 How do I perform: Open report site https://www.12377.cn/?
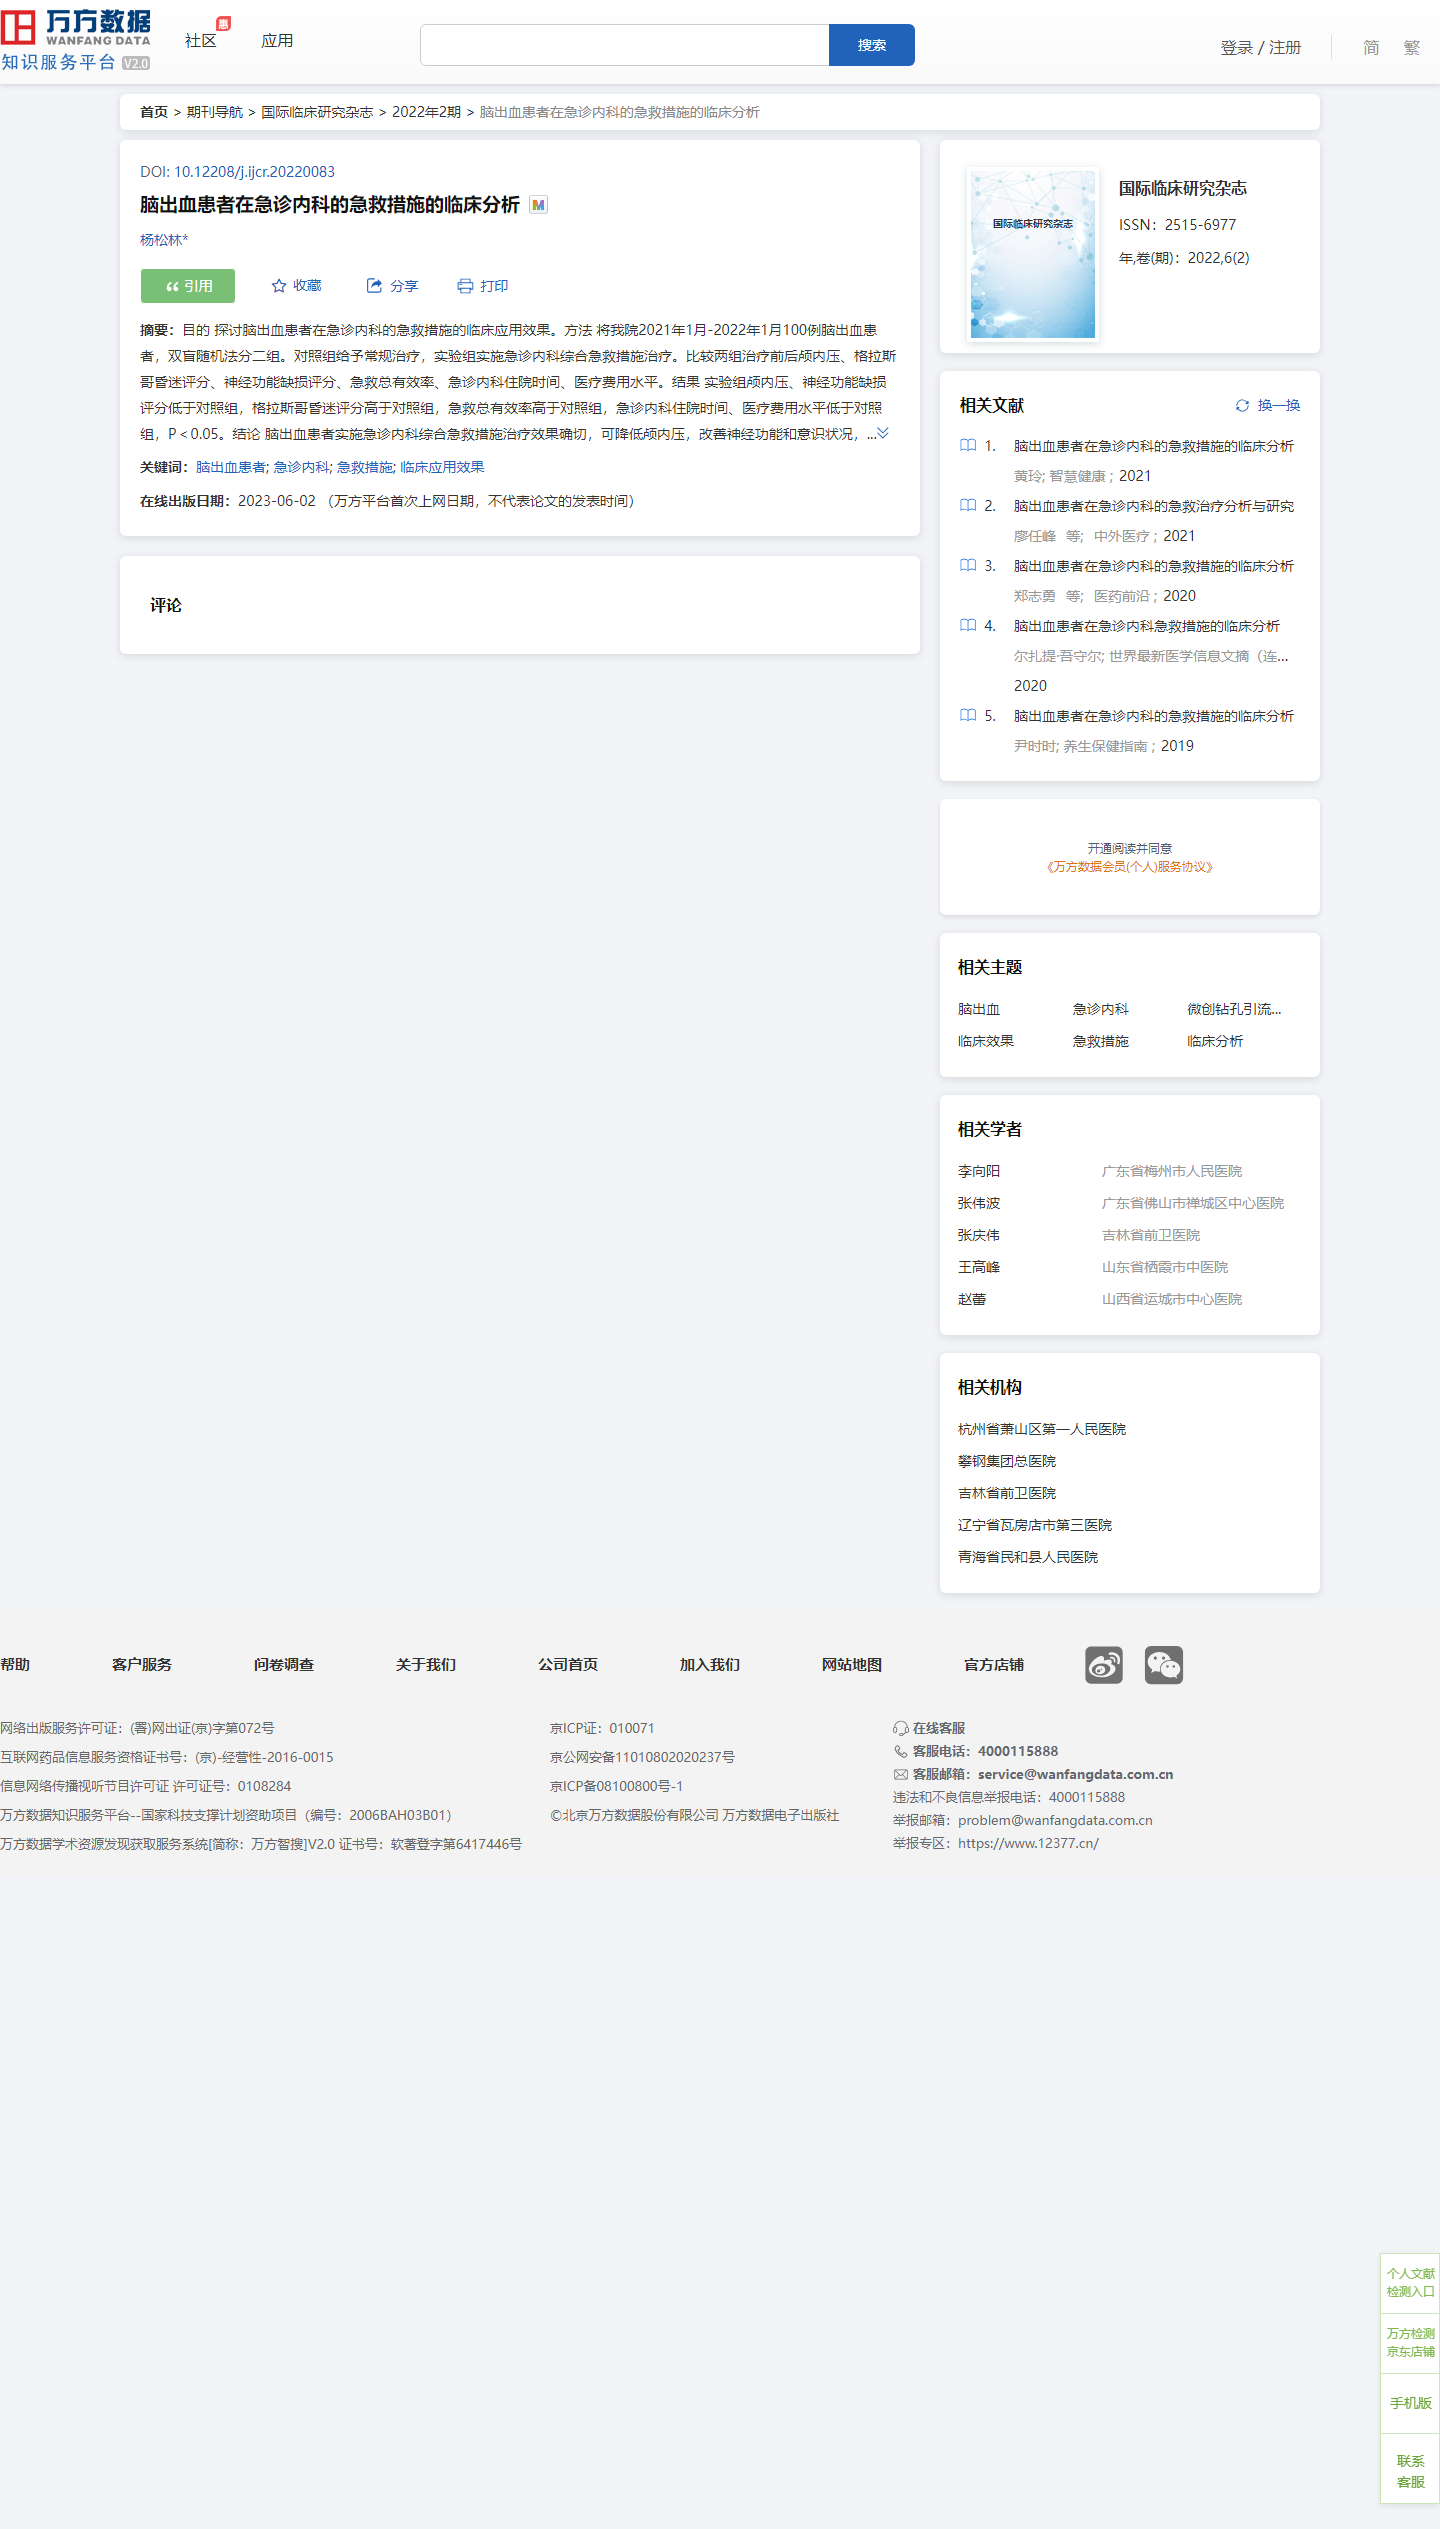pos(1028,1843)
